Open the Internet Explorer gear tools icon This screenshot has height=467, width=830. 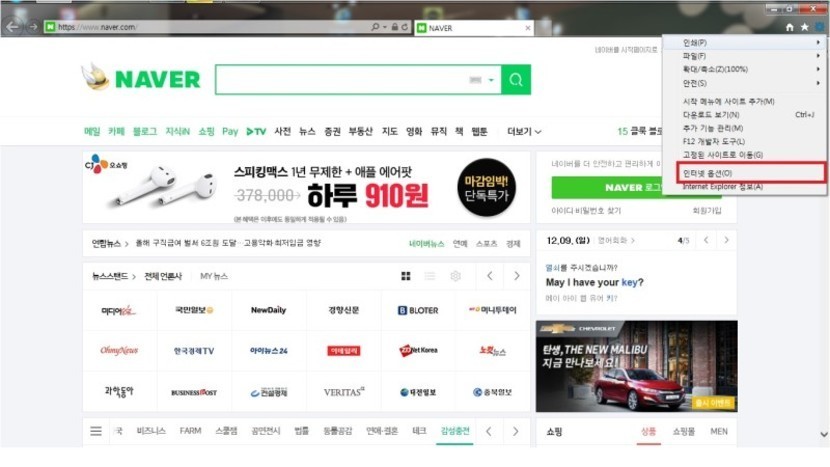click(819, 27)
